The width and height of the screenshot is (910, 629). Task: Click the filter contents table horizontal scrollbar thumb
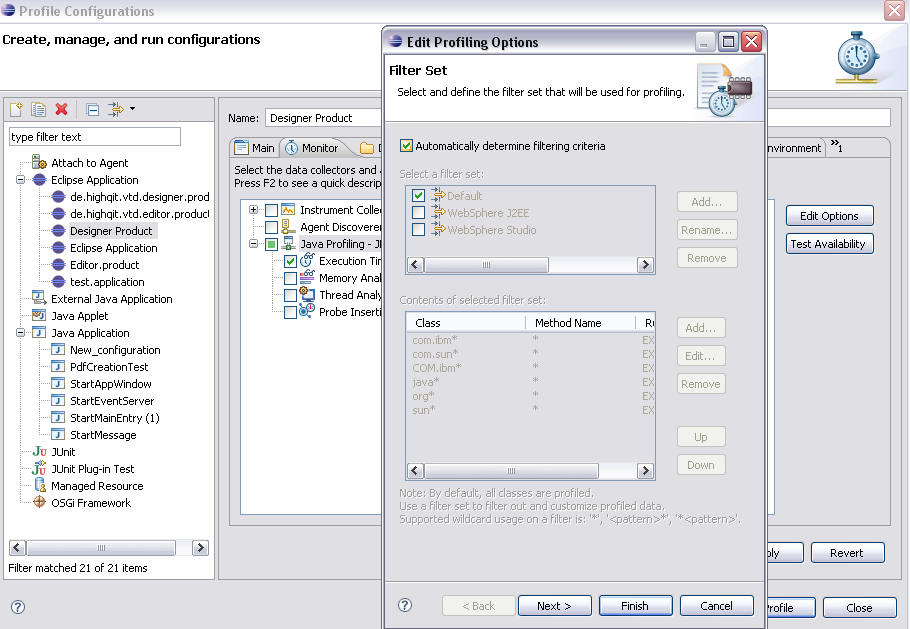pos(511,471)
